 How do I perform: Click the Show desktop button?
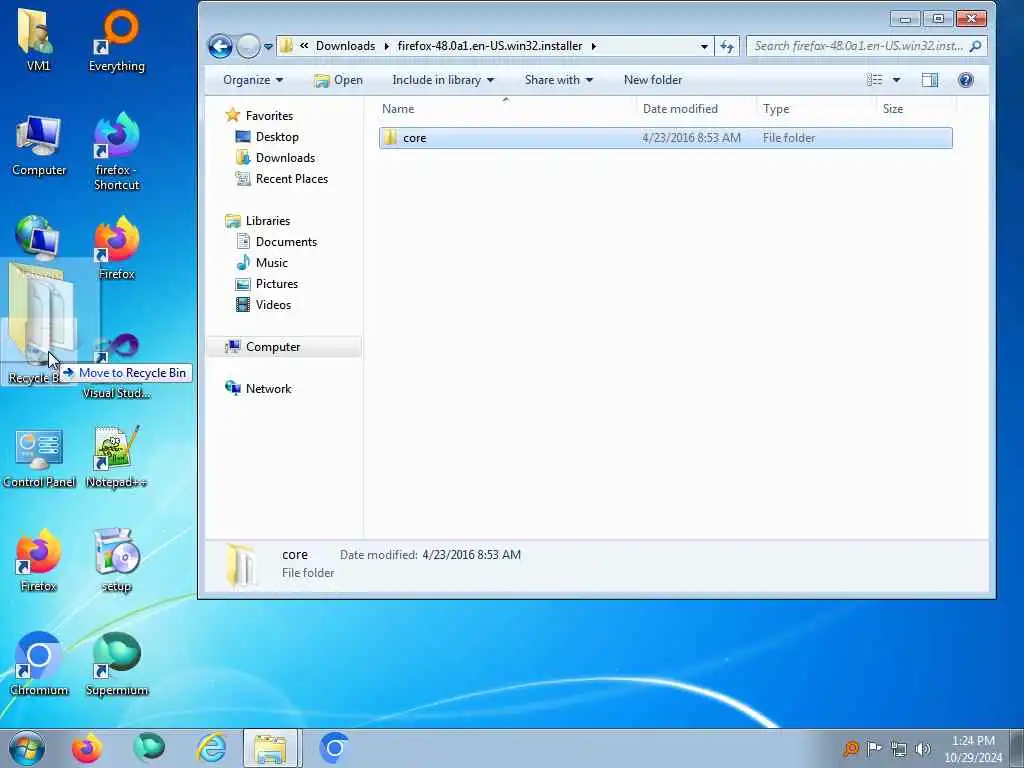pyautogui.click(x=1017, y=748)
